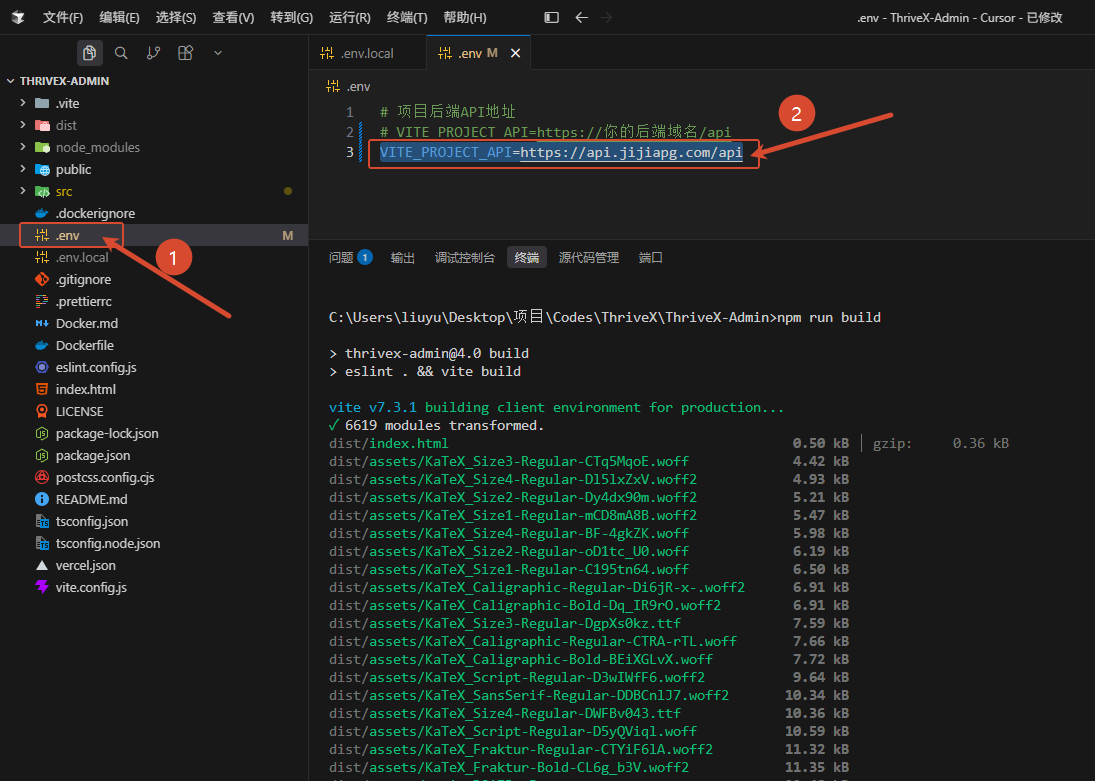The height and width of the screenshot is (781, 1095).
Task: Open the Extensions view icon
Action: pos(185,53)
